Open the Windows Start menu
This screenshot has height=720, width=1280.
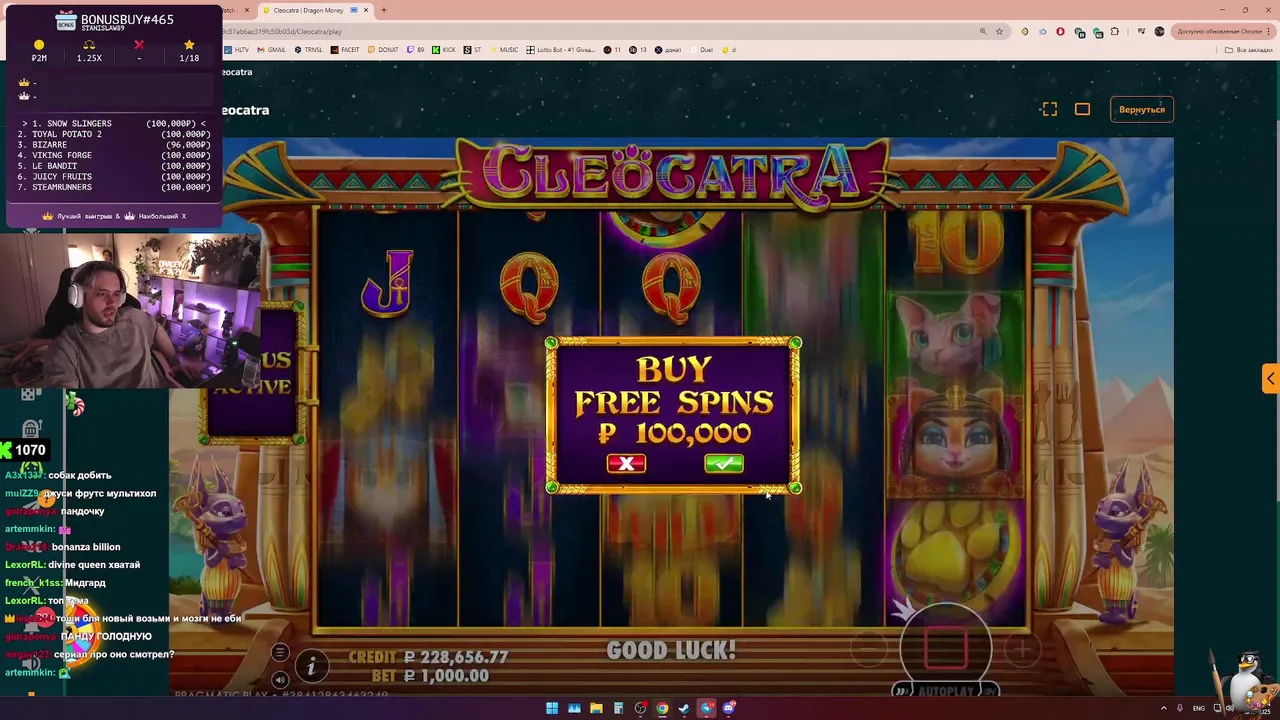point(551,708)
